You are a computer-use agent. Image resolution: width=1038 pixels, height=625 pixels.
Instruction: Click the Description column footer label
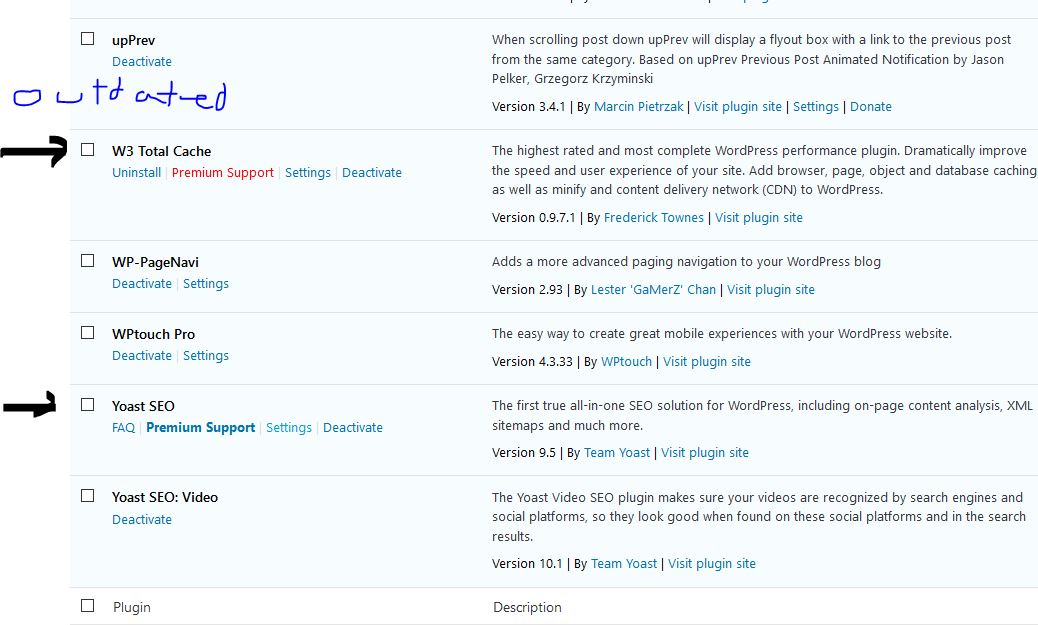tap(527, 608)
